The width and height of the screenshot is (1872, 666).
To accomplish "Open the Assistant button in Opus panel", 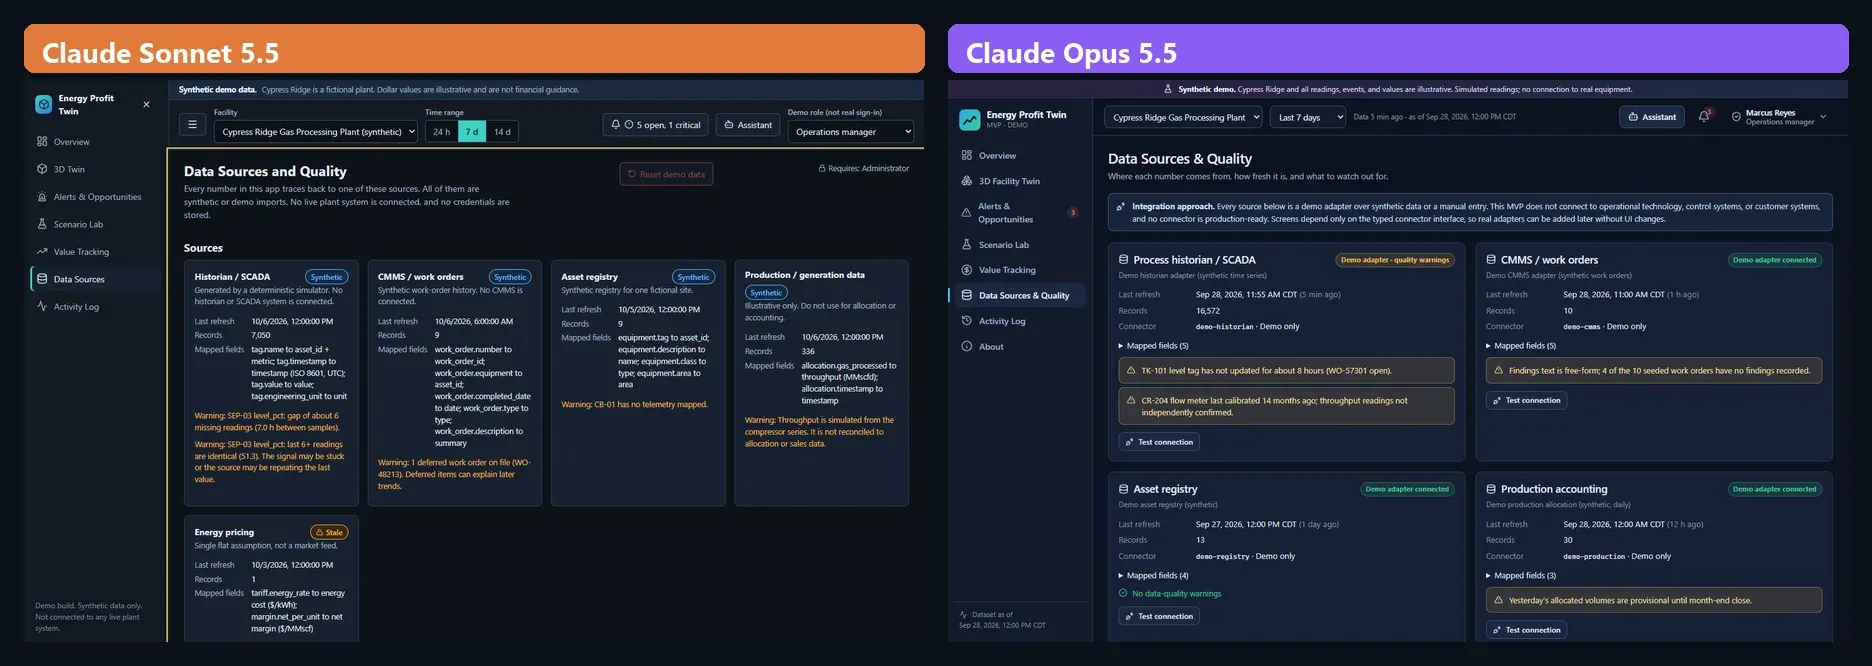I will 1652,117.
